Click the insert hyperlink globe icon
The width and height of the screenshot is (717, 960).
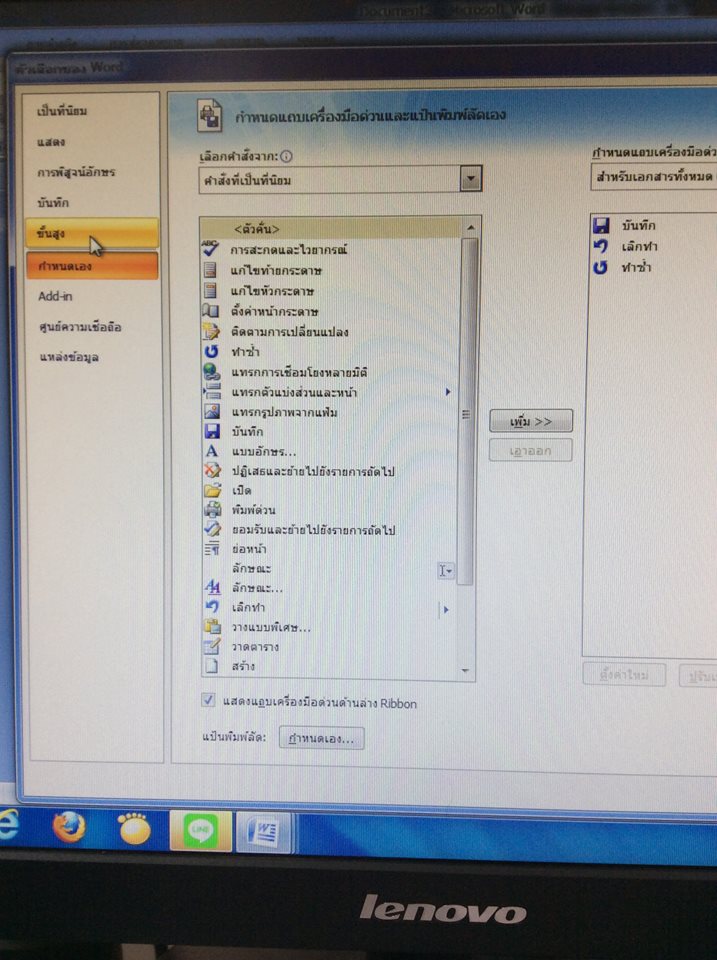tap(212, 372)
